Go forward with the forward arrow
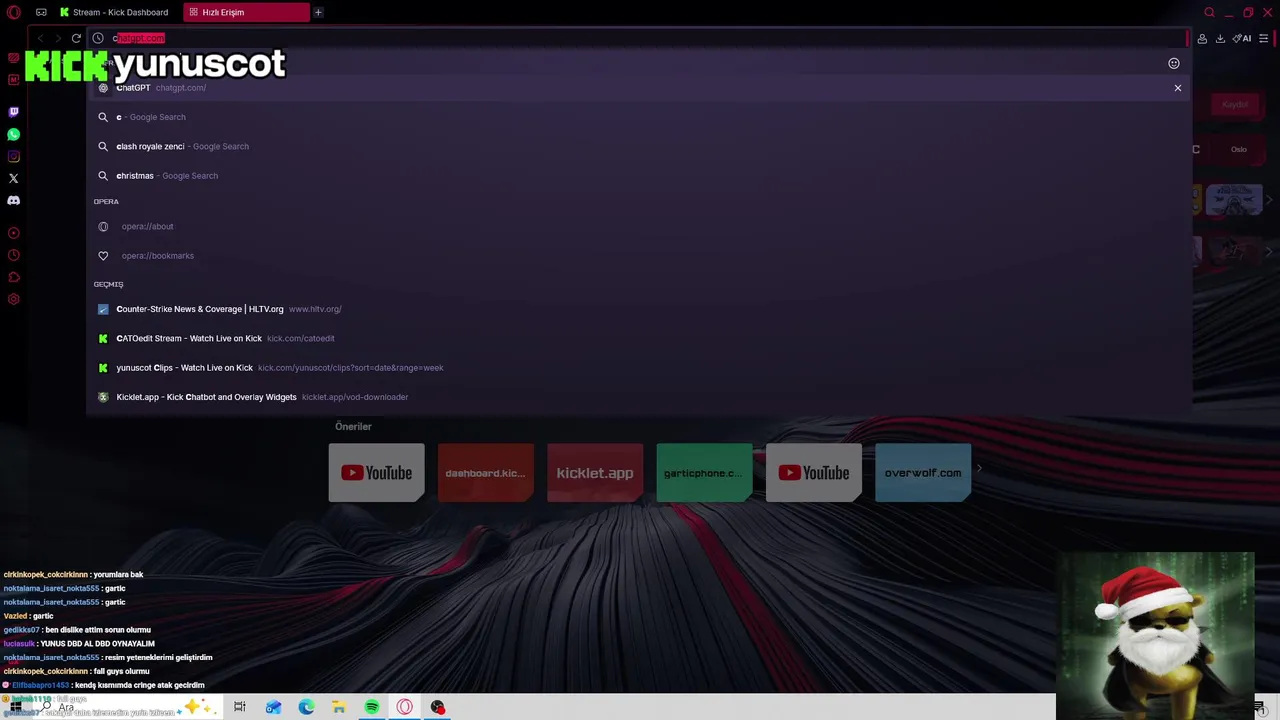1280x720 pixels. 58,38
